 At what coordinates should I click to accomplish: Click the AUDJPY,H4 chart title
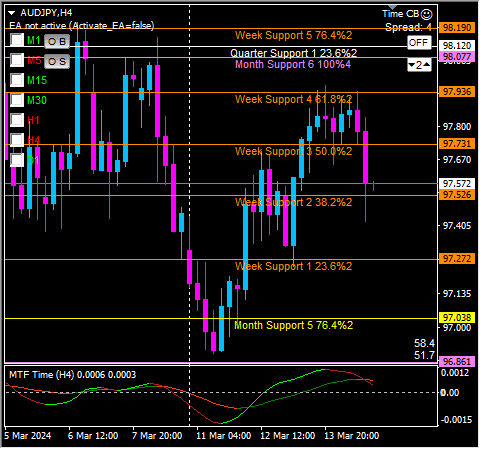pos(46,13)
